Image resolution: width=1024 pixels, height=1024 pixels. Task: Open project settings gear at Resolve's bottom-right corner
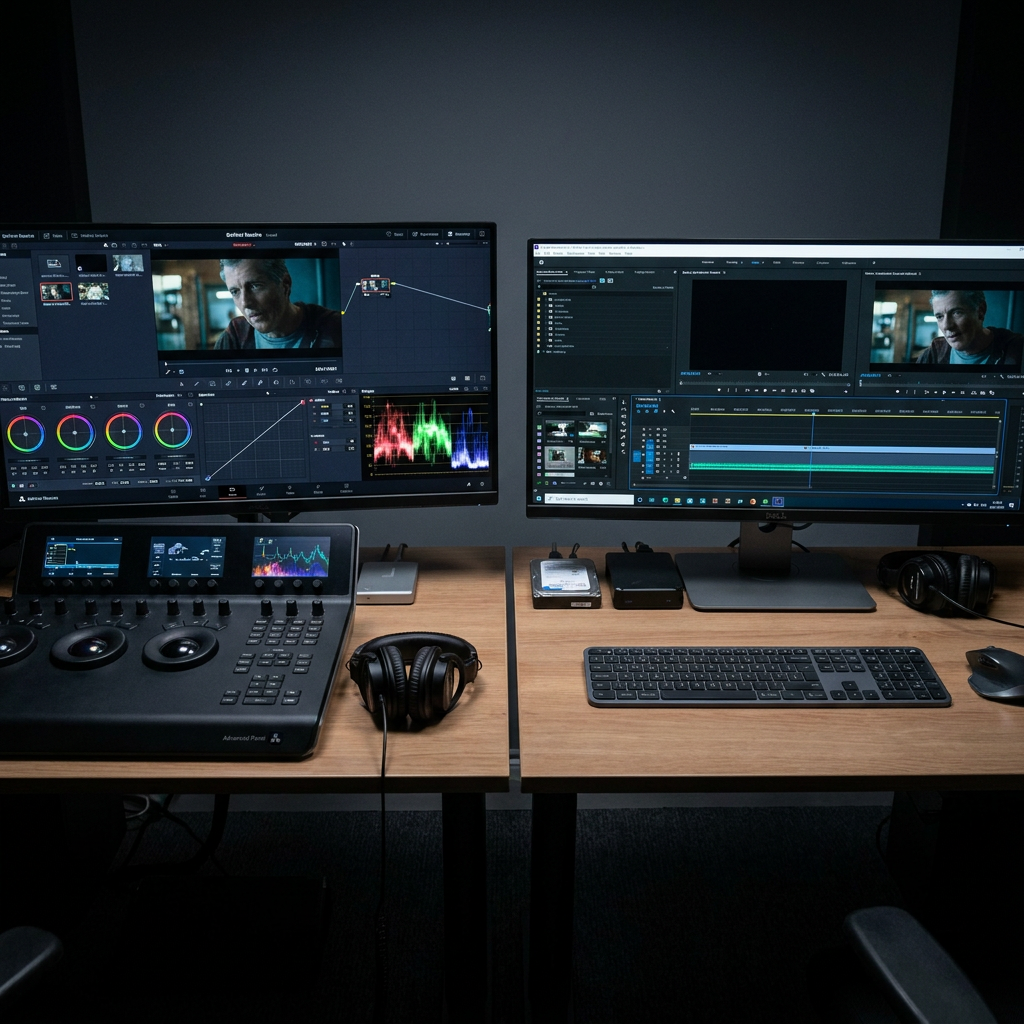(x=482, y=484)
